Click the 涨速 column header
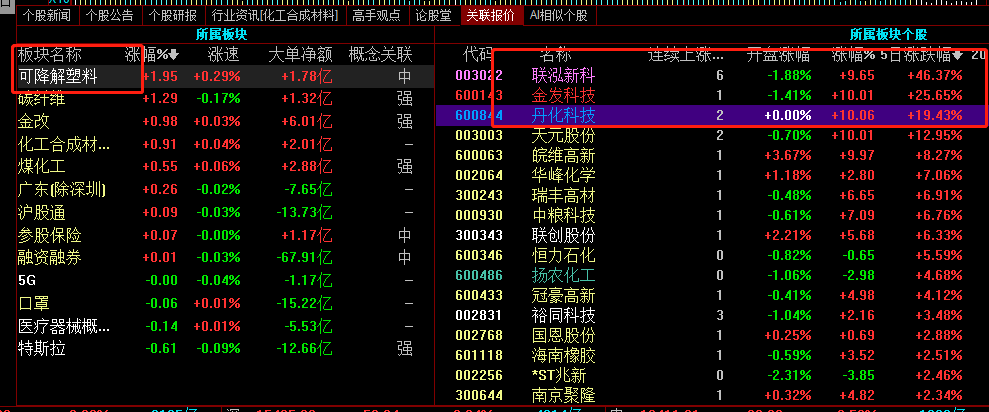Viewport: 989px width, 412px height. coord(224,56)
